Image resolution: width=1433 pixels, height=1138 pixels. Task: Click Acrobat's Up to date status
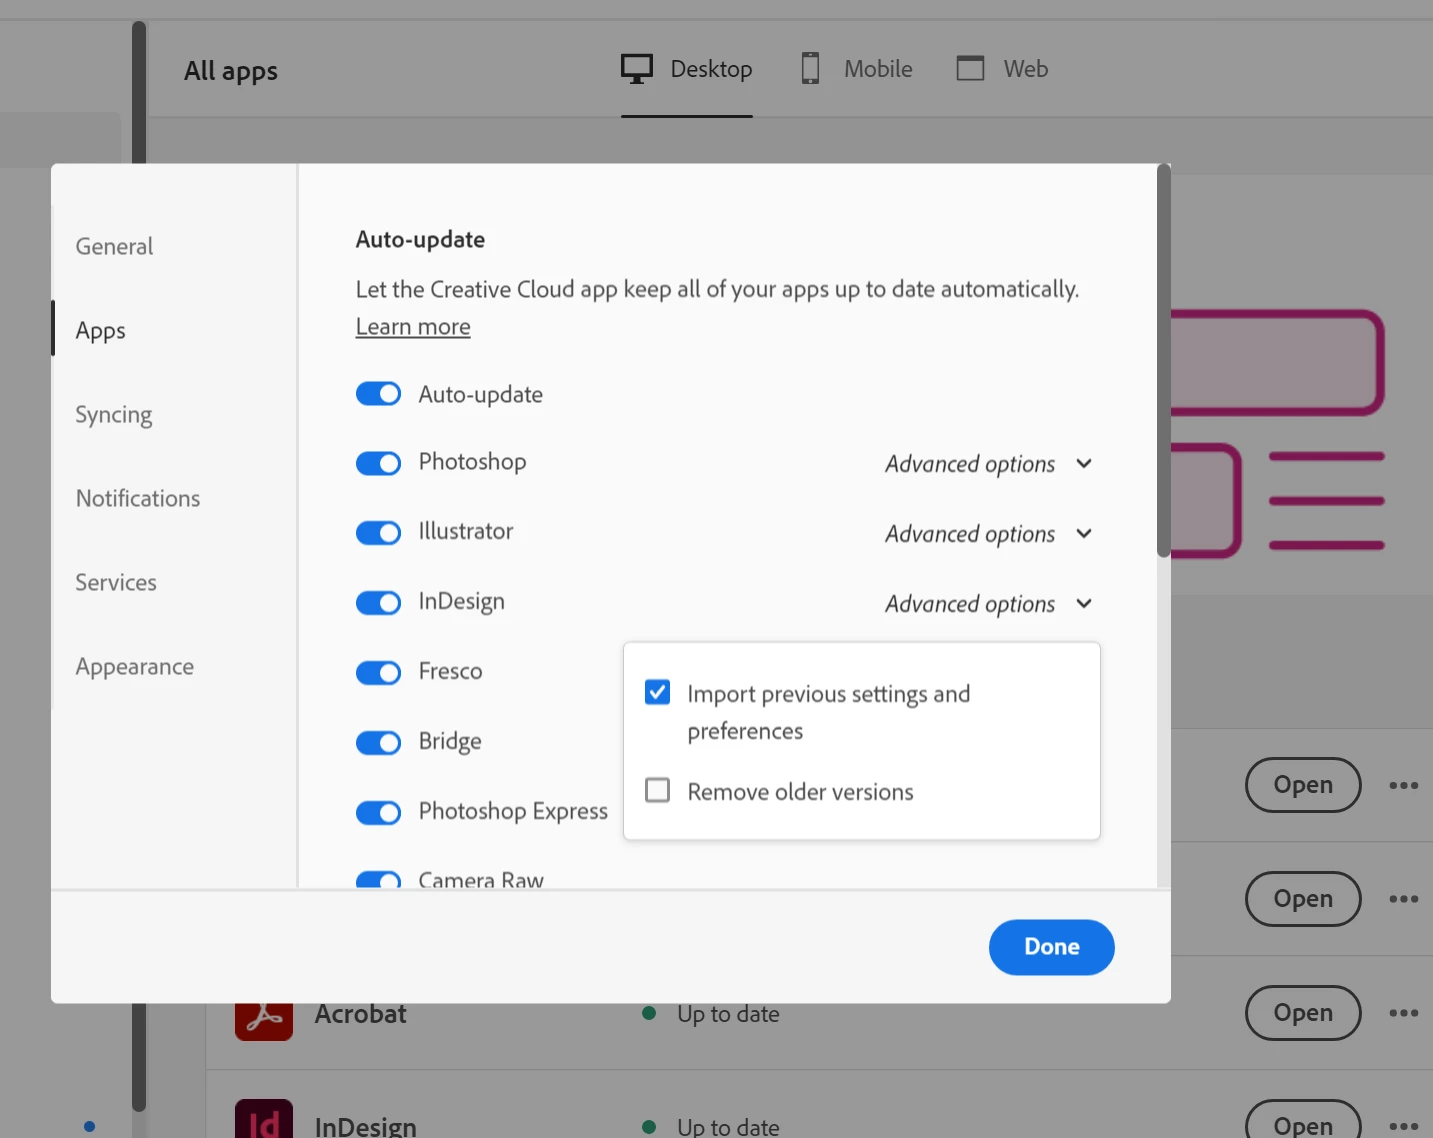pos(728,1014)
